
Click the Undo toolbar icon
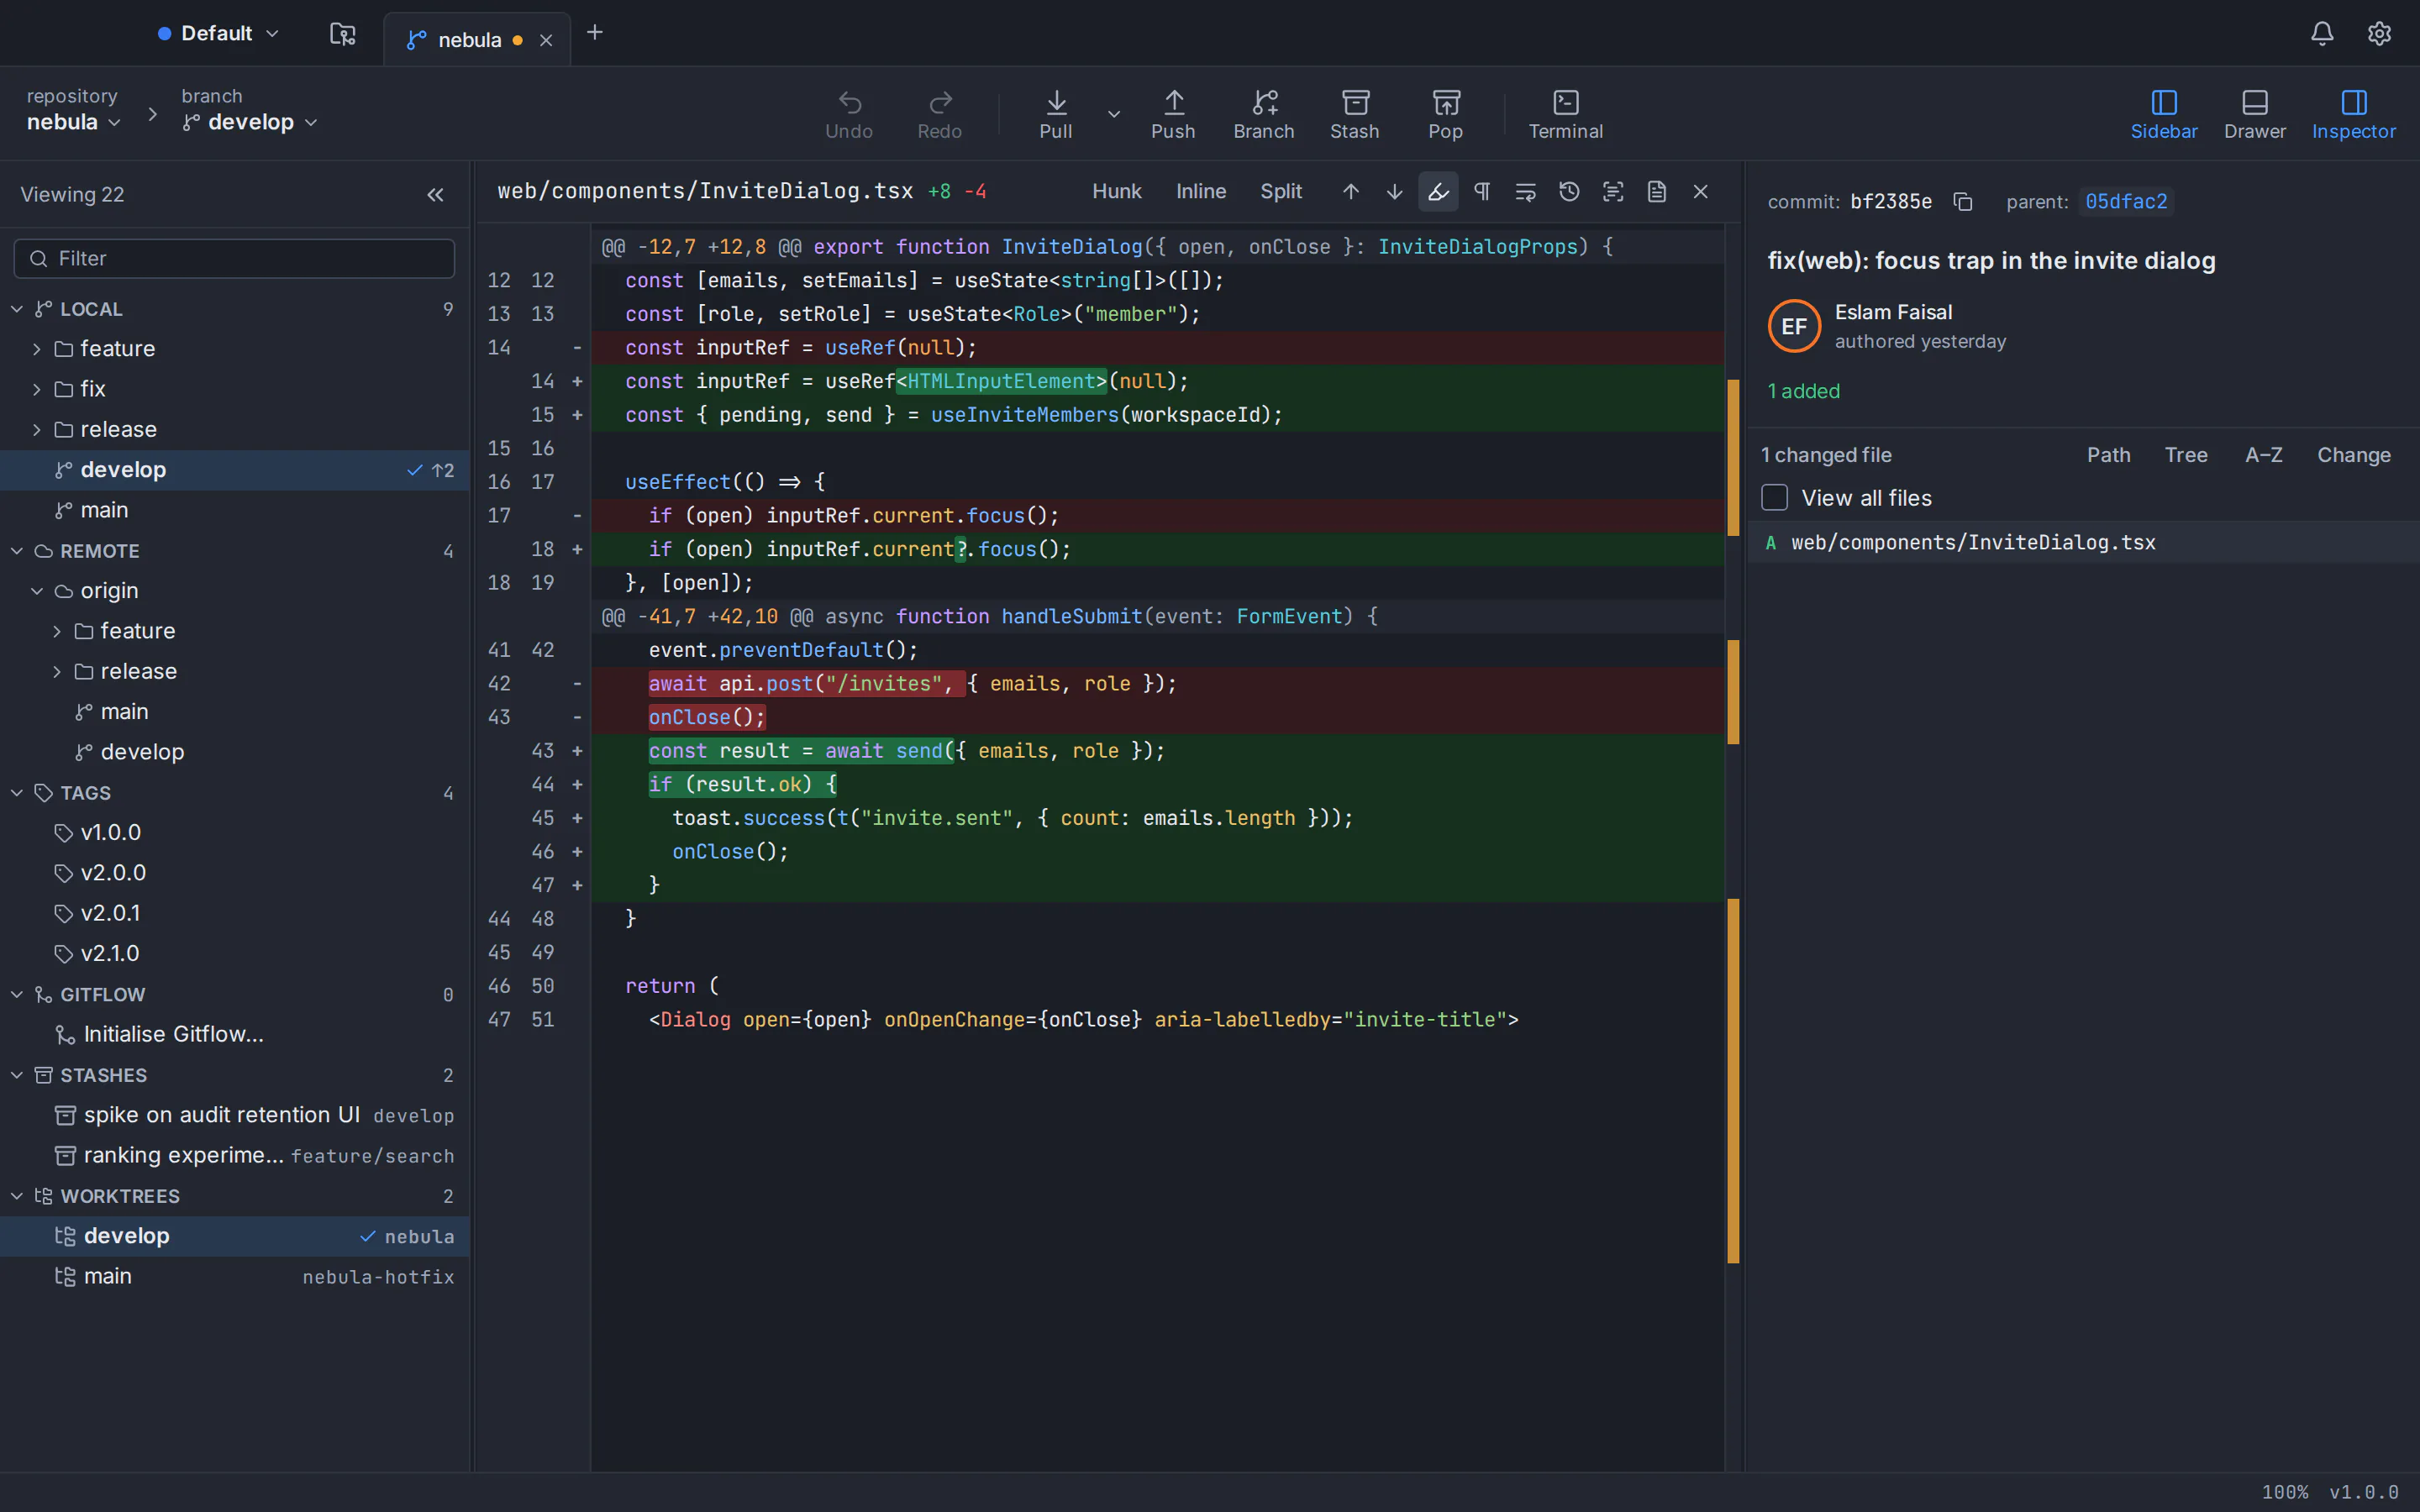coord(849,115)
